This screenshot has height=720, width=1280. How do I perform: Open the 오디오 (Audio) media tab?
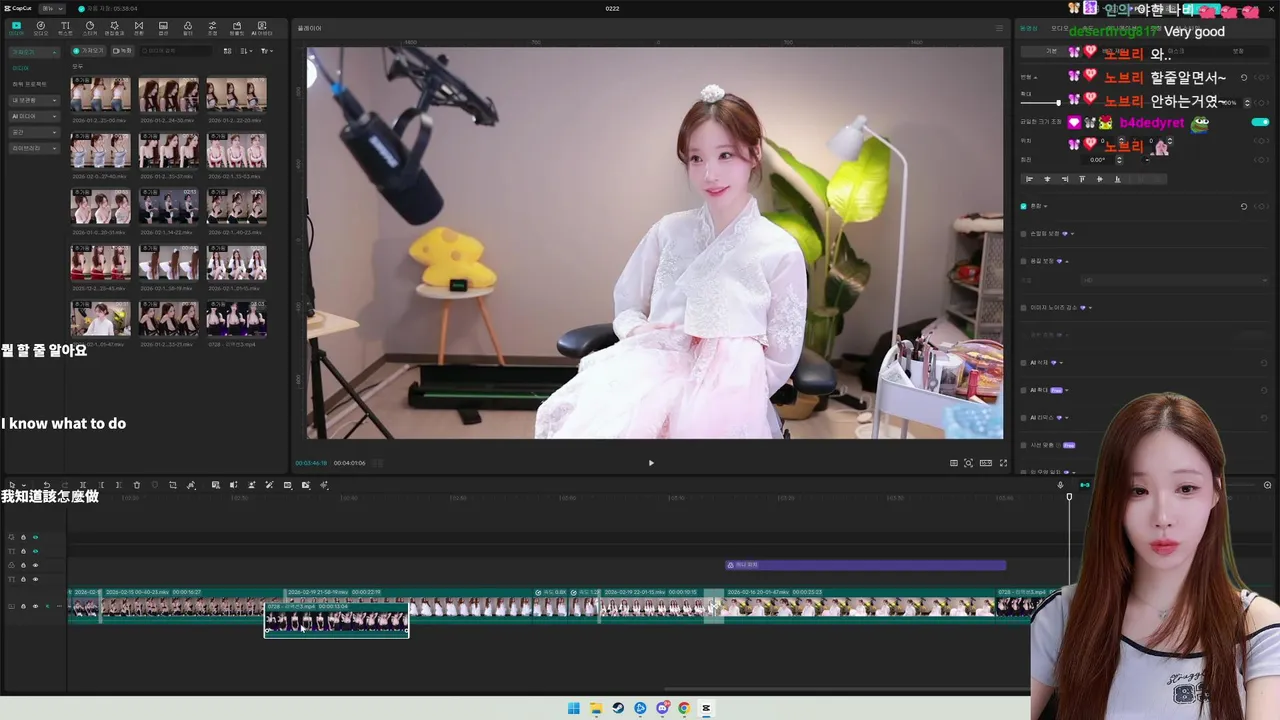[x=41, y=28]
